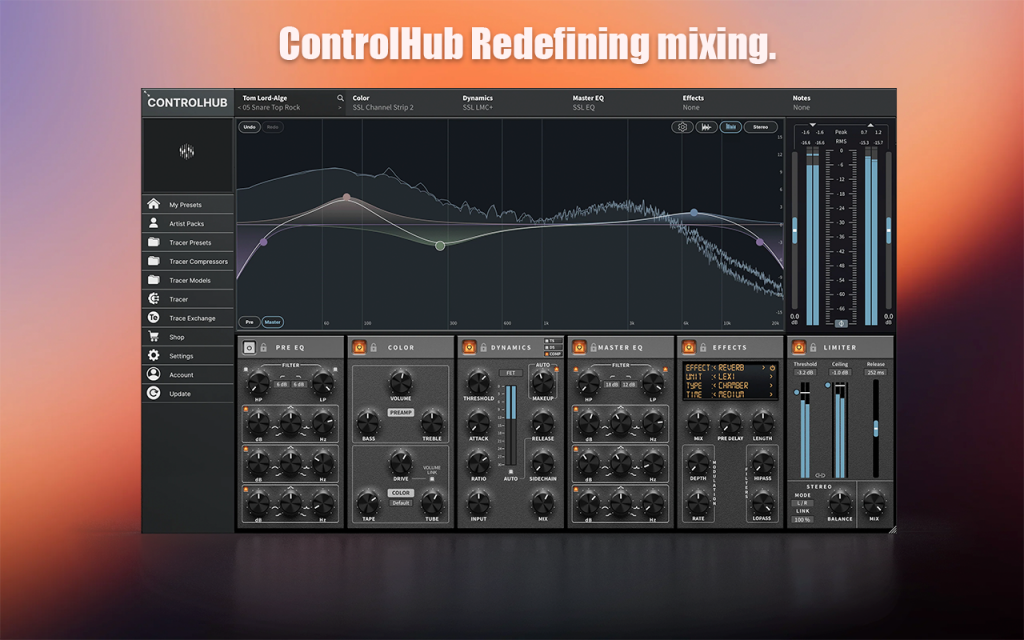Click preset search magnifier icon

click(340, 98)
